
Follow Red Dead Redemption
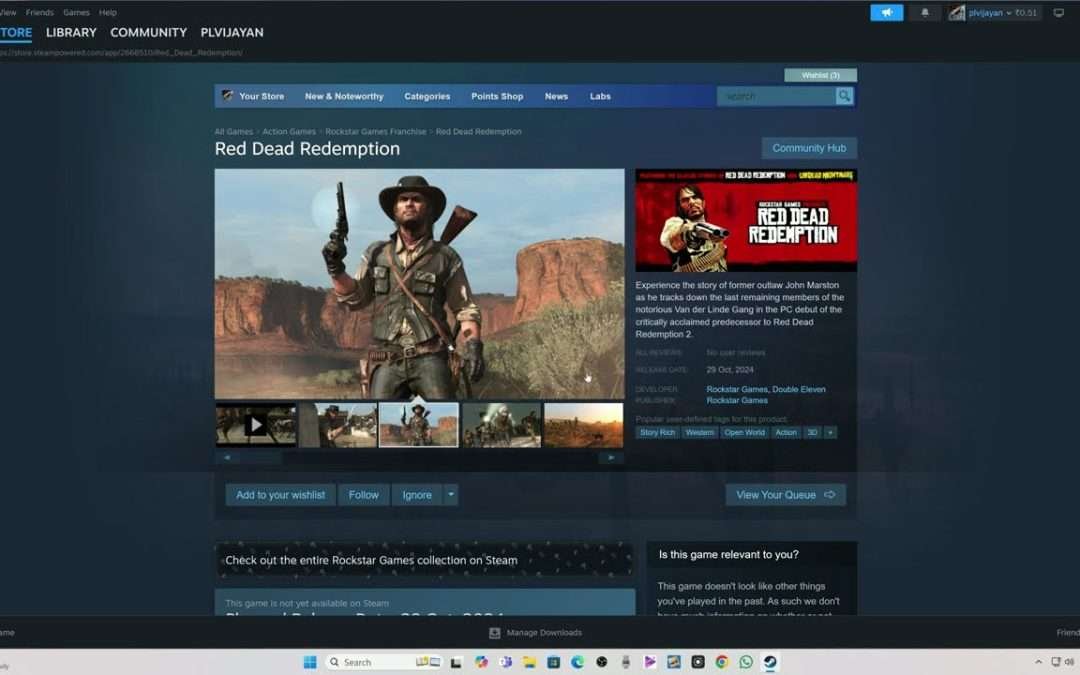pyautogui.click(x=363, y=494)
